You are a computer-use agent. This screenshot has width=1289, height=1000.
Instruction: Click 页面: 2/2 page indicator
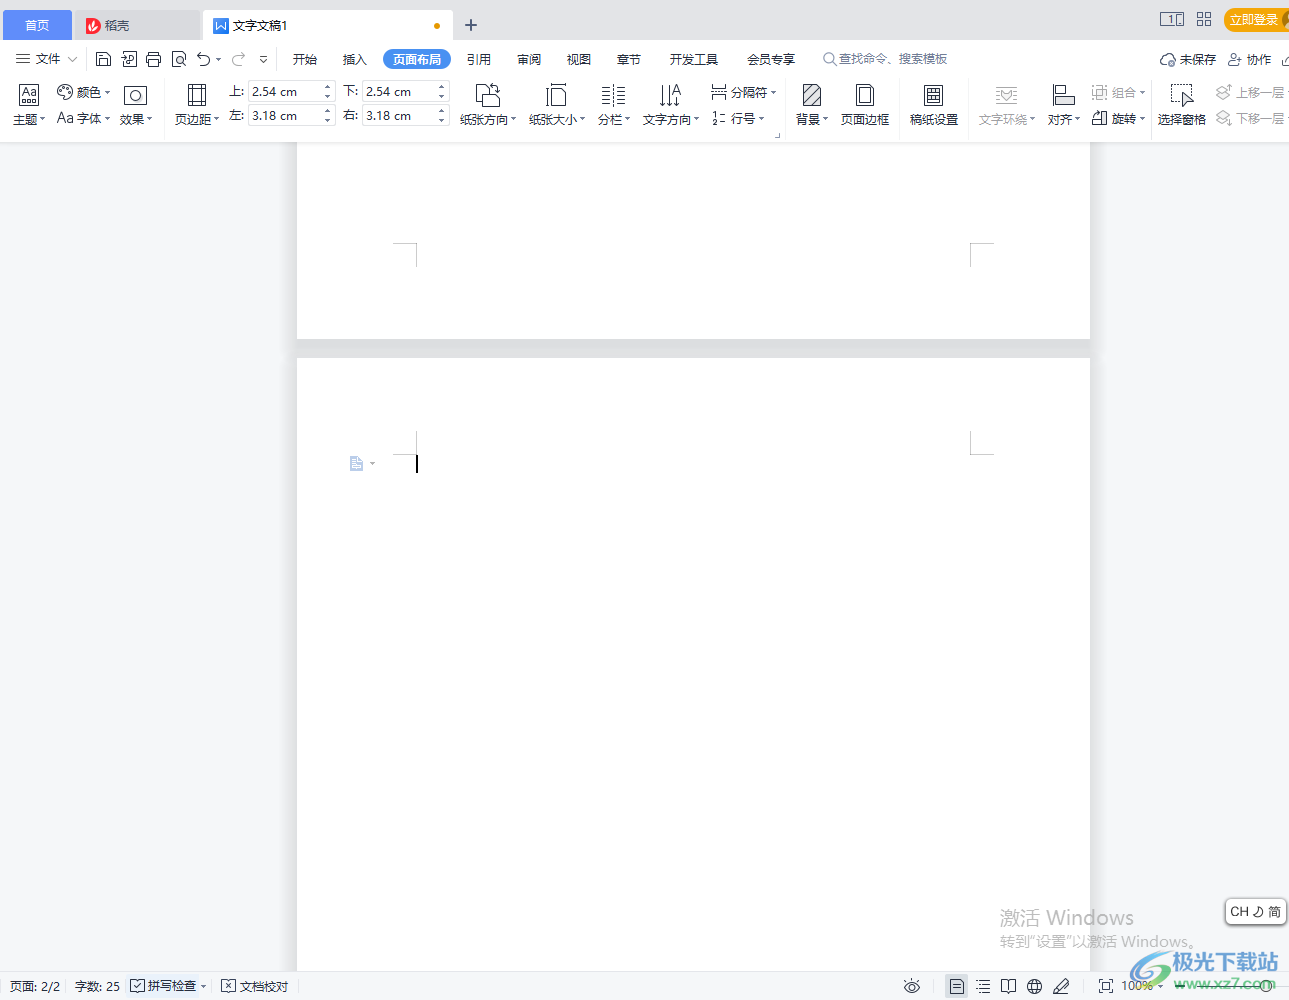click(x=35, y=986)
